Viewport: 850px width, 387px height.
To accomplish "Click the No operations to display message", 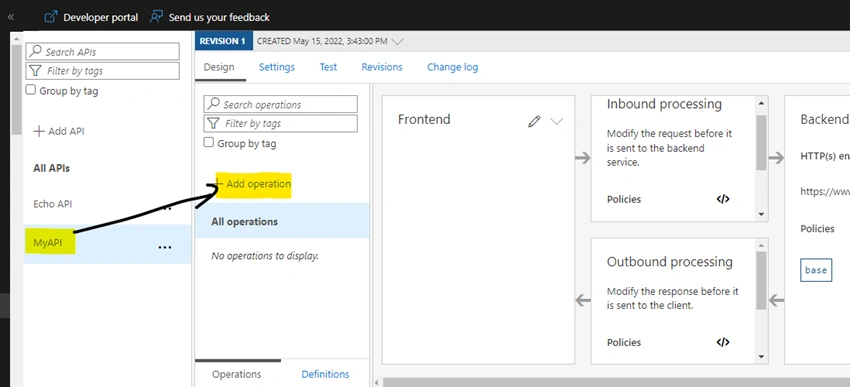I will click(265, 255).
